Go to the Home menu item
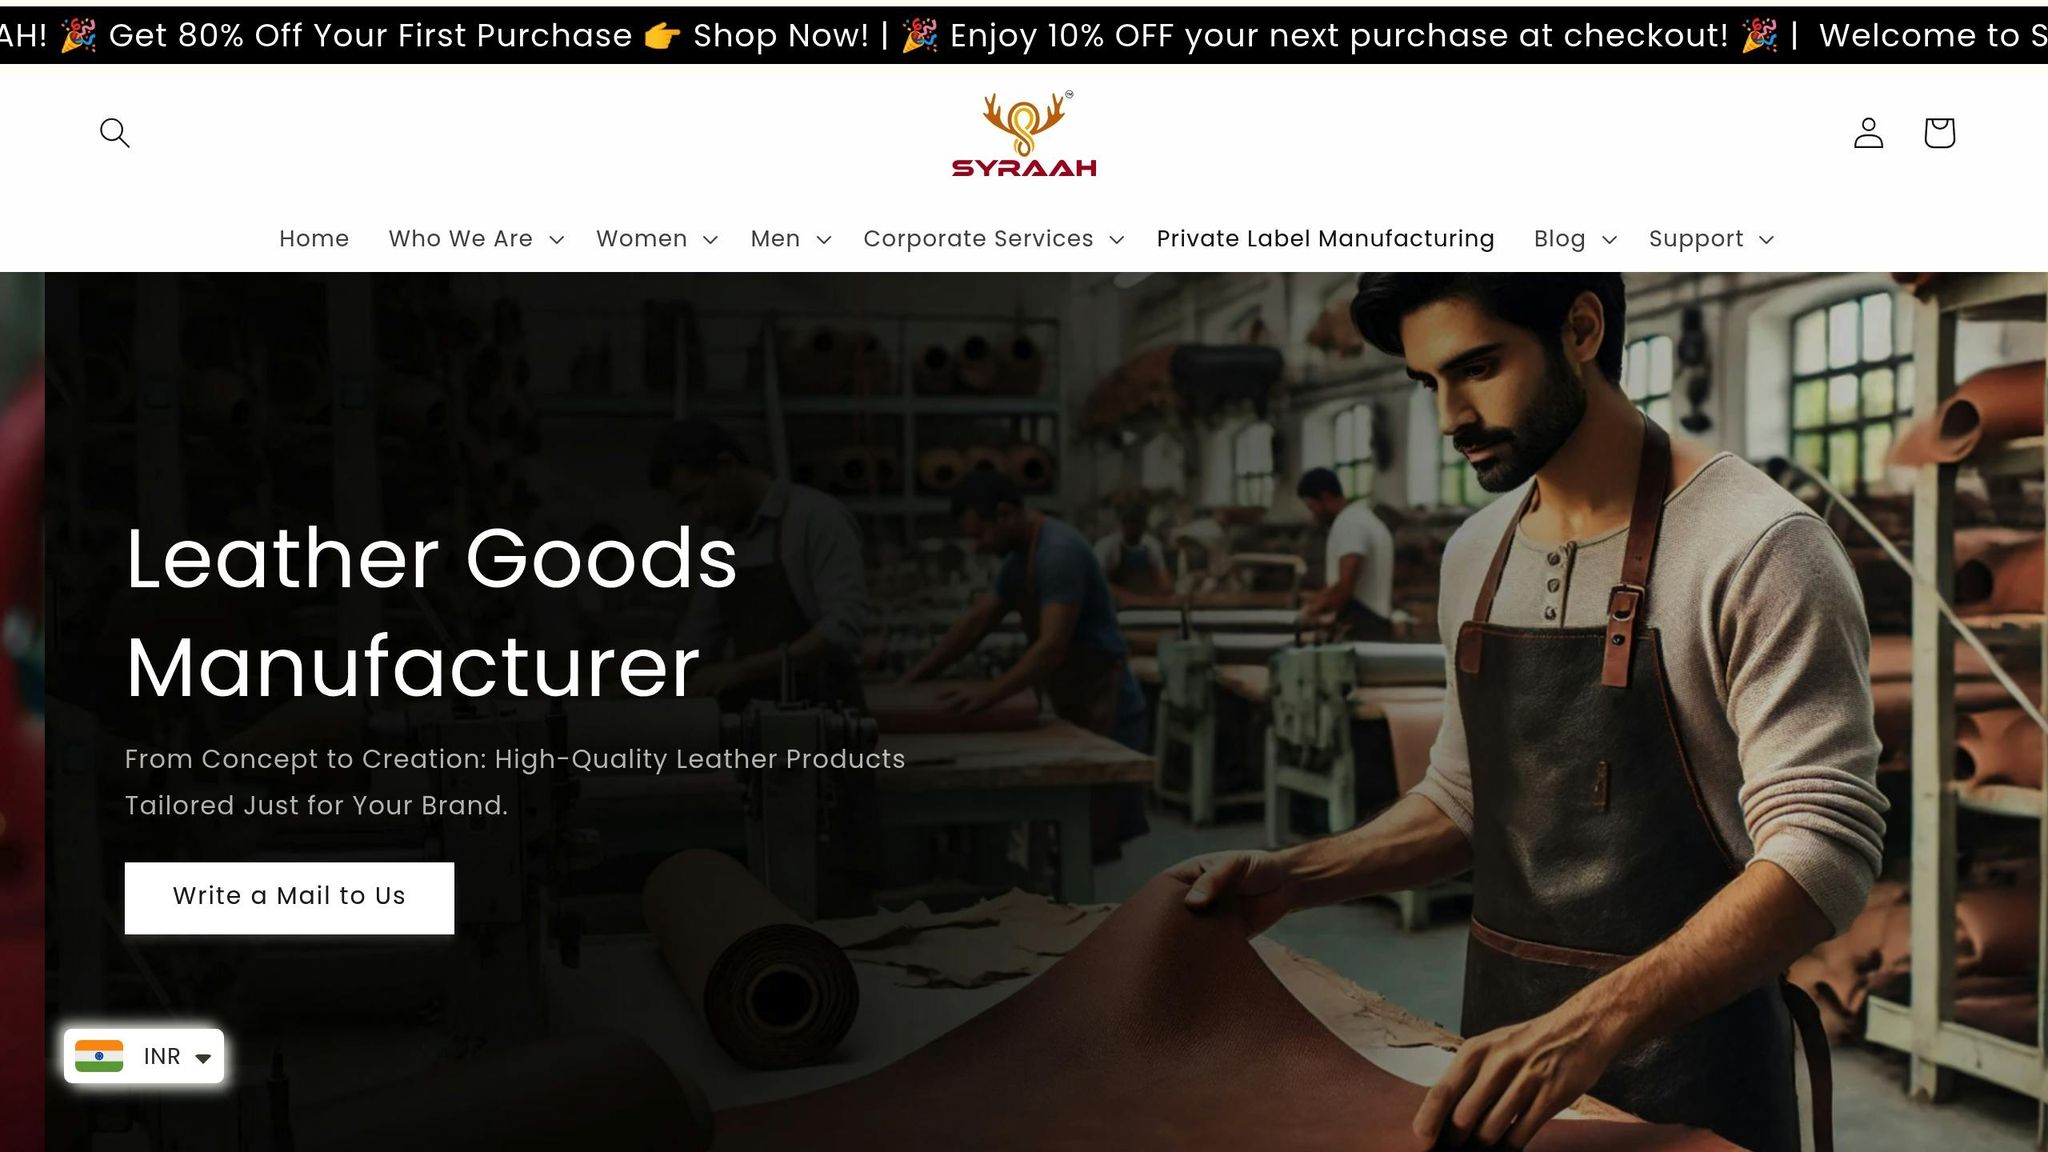Screen dimensions: 2048x1152 pos(314,239)
